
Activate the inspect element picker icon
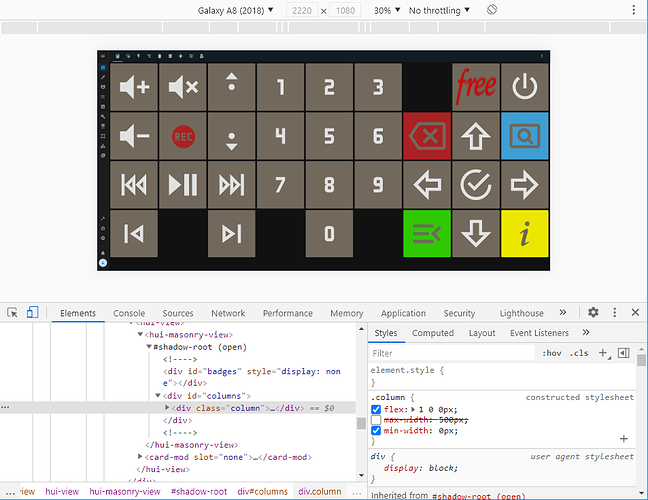pos(12,312)
